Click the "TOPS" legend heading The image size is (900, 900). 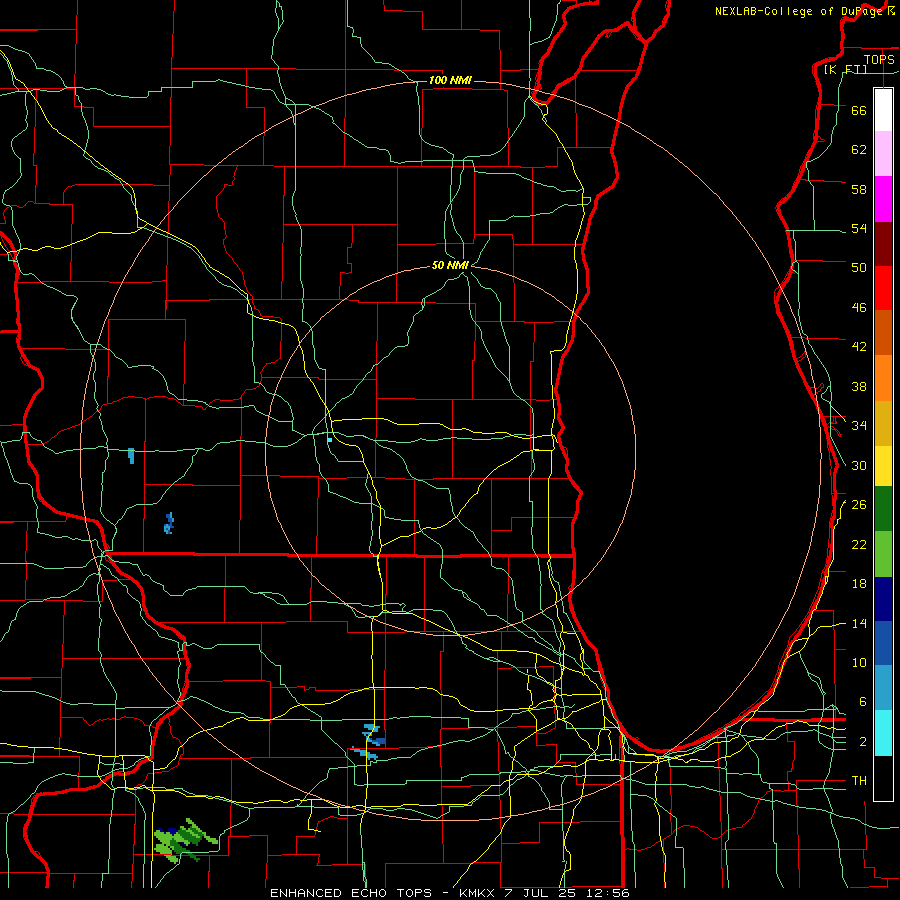point(879,59)
